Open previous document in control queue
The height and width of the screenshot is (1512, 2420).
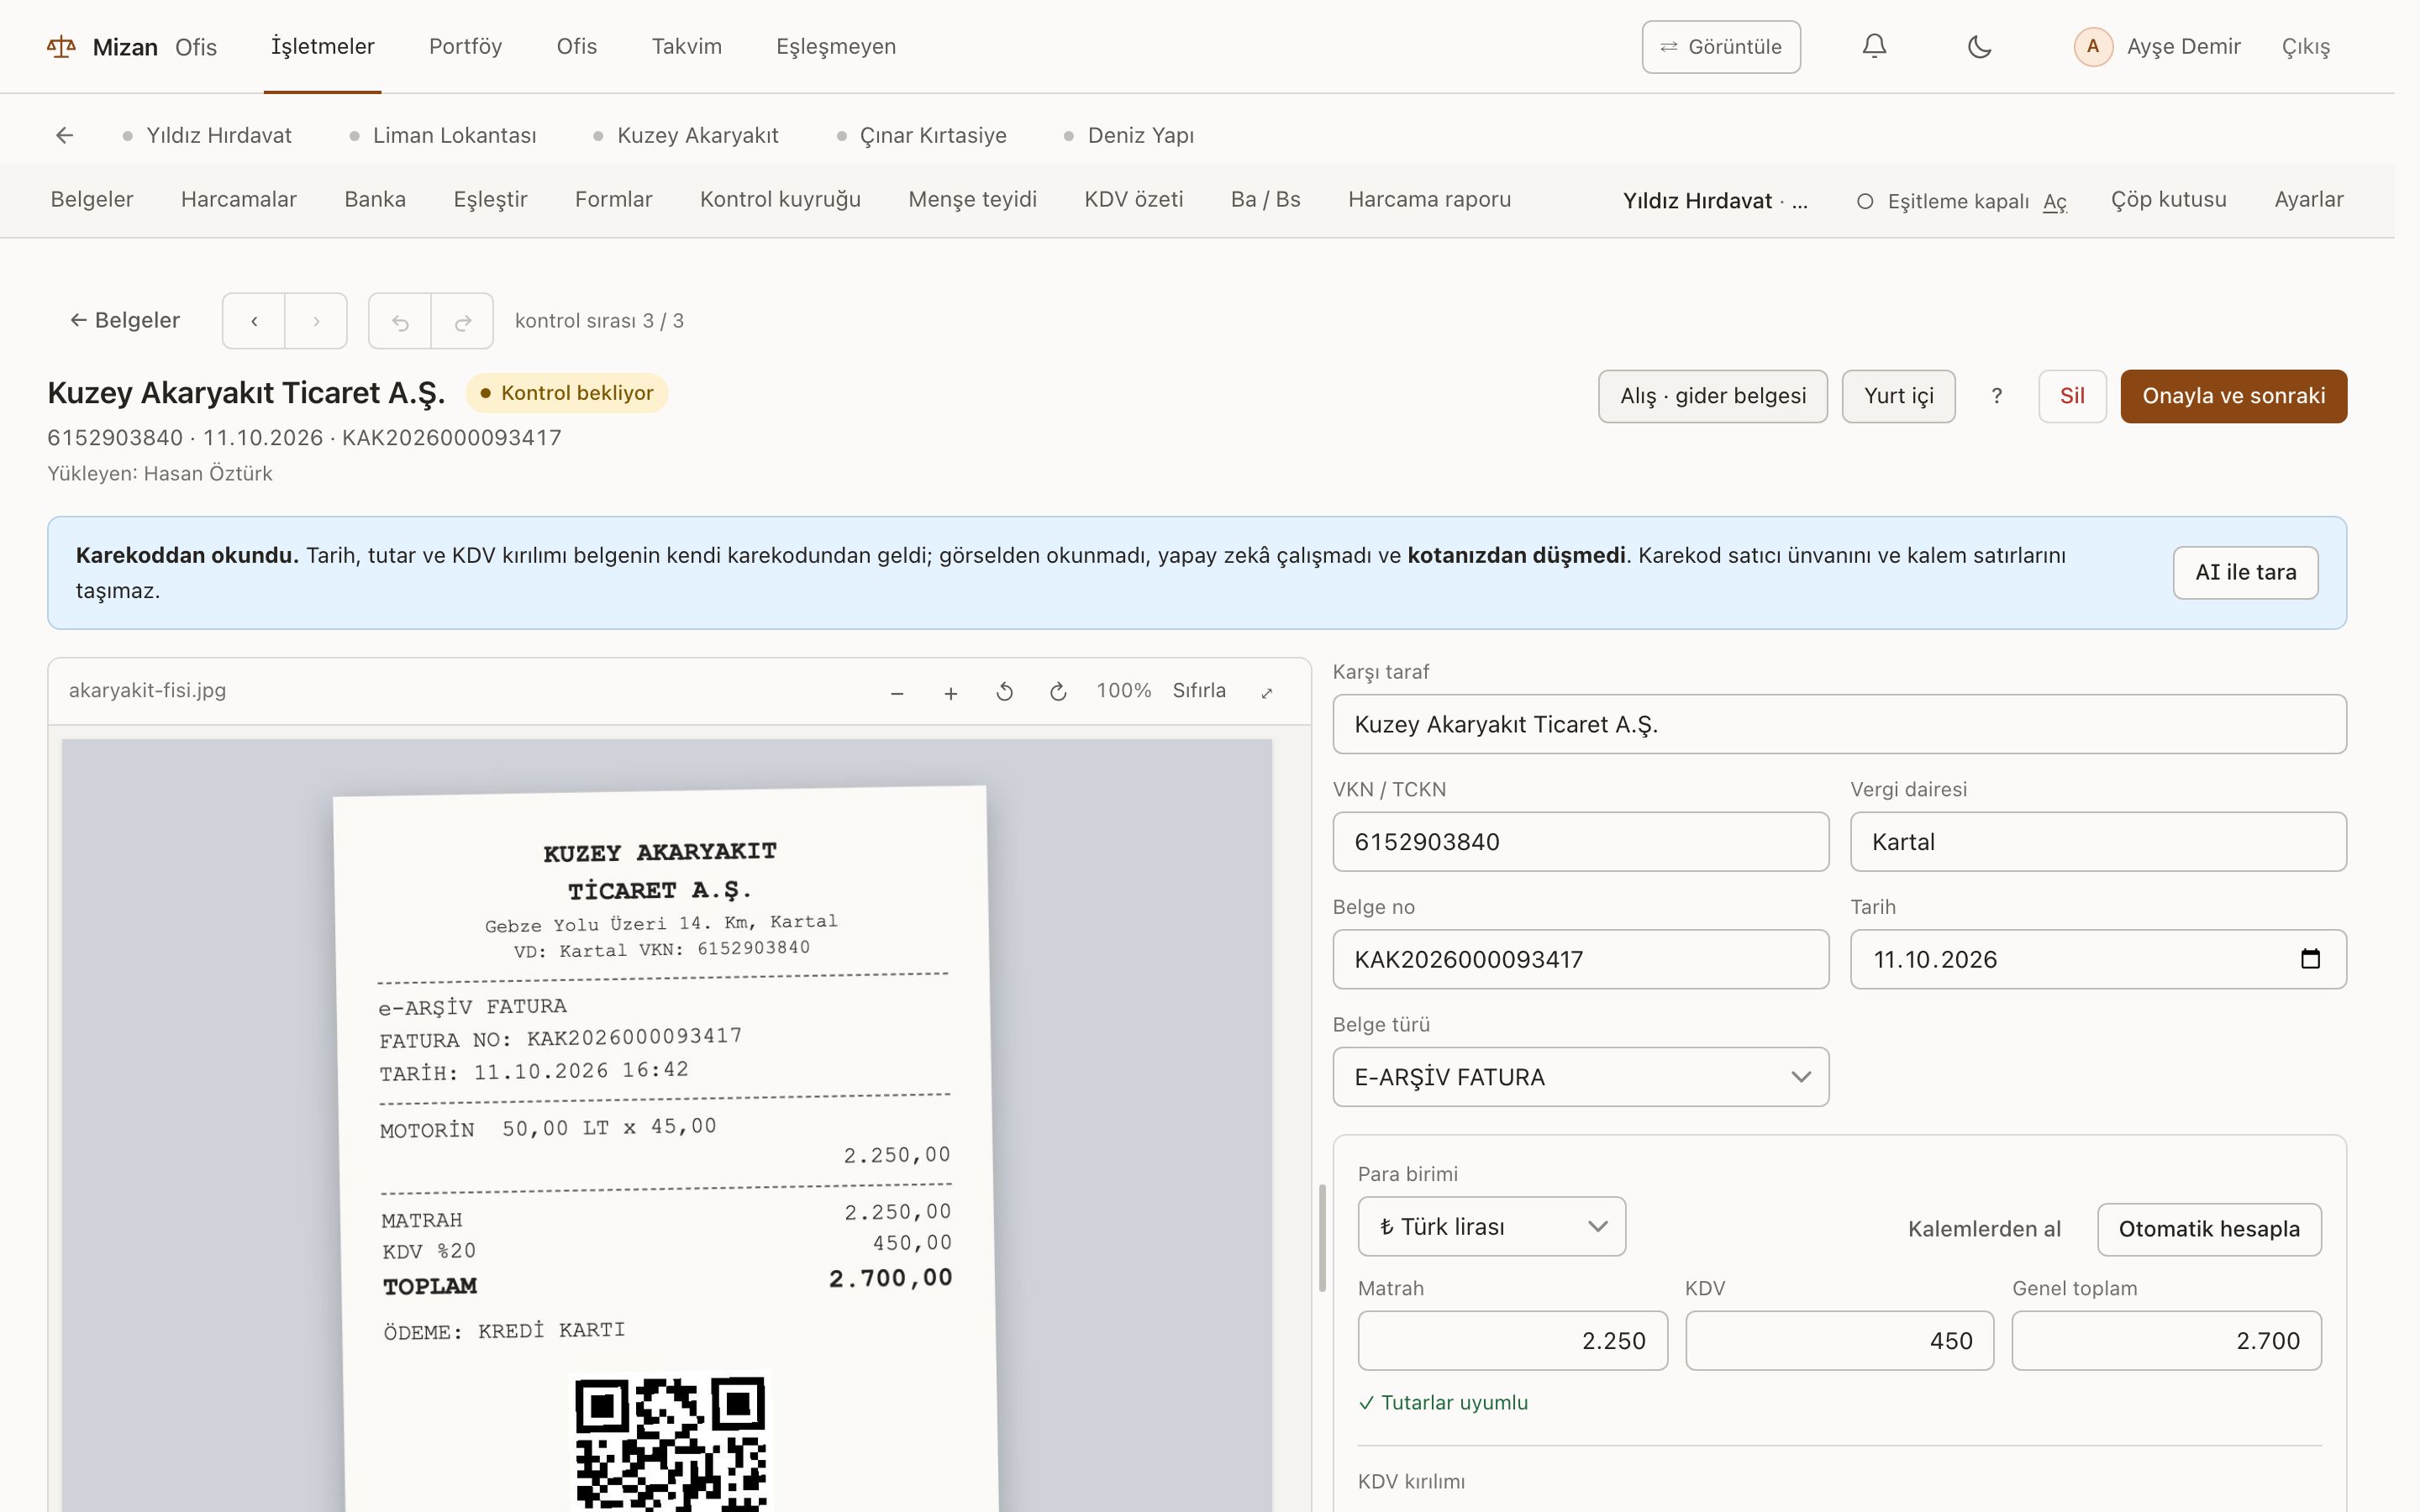pyautogui.click(x=254, y=321)
